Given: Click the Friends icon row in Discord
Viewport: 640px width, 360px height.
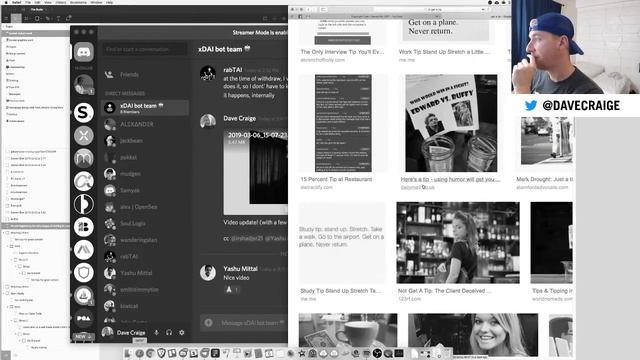Looking at the screenshot, I should click(145, 75).
